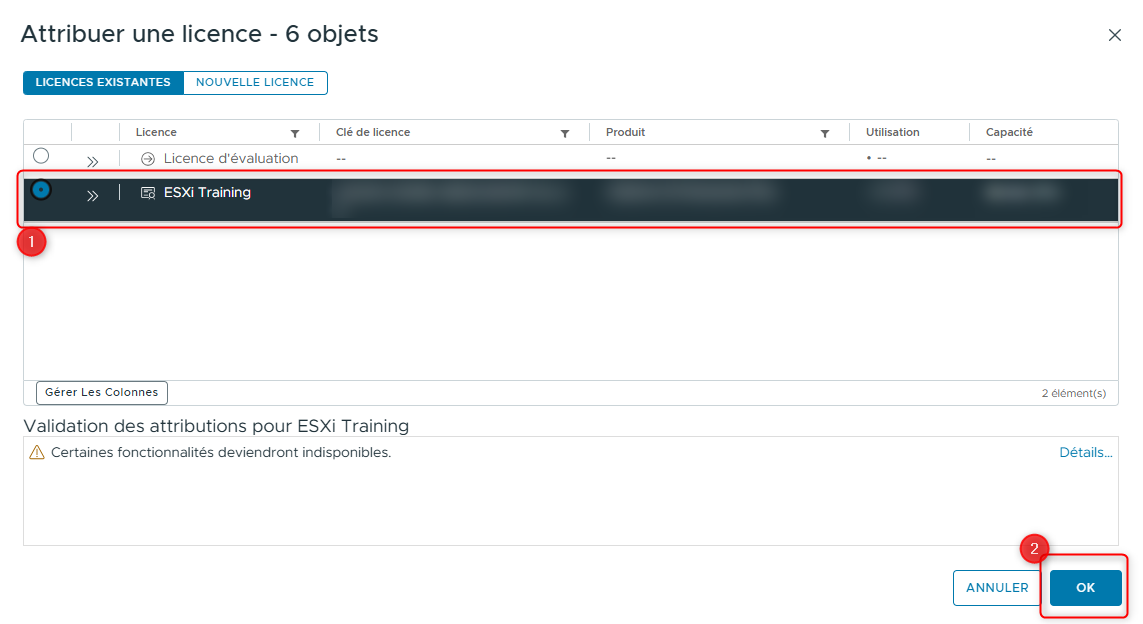Filter the Licence column
Screen dimensions: 1143x624
295,133
